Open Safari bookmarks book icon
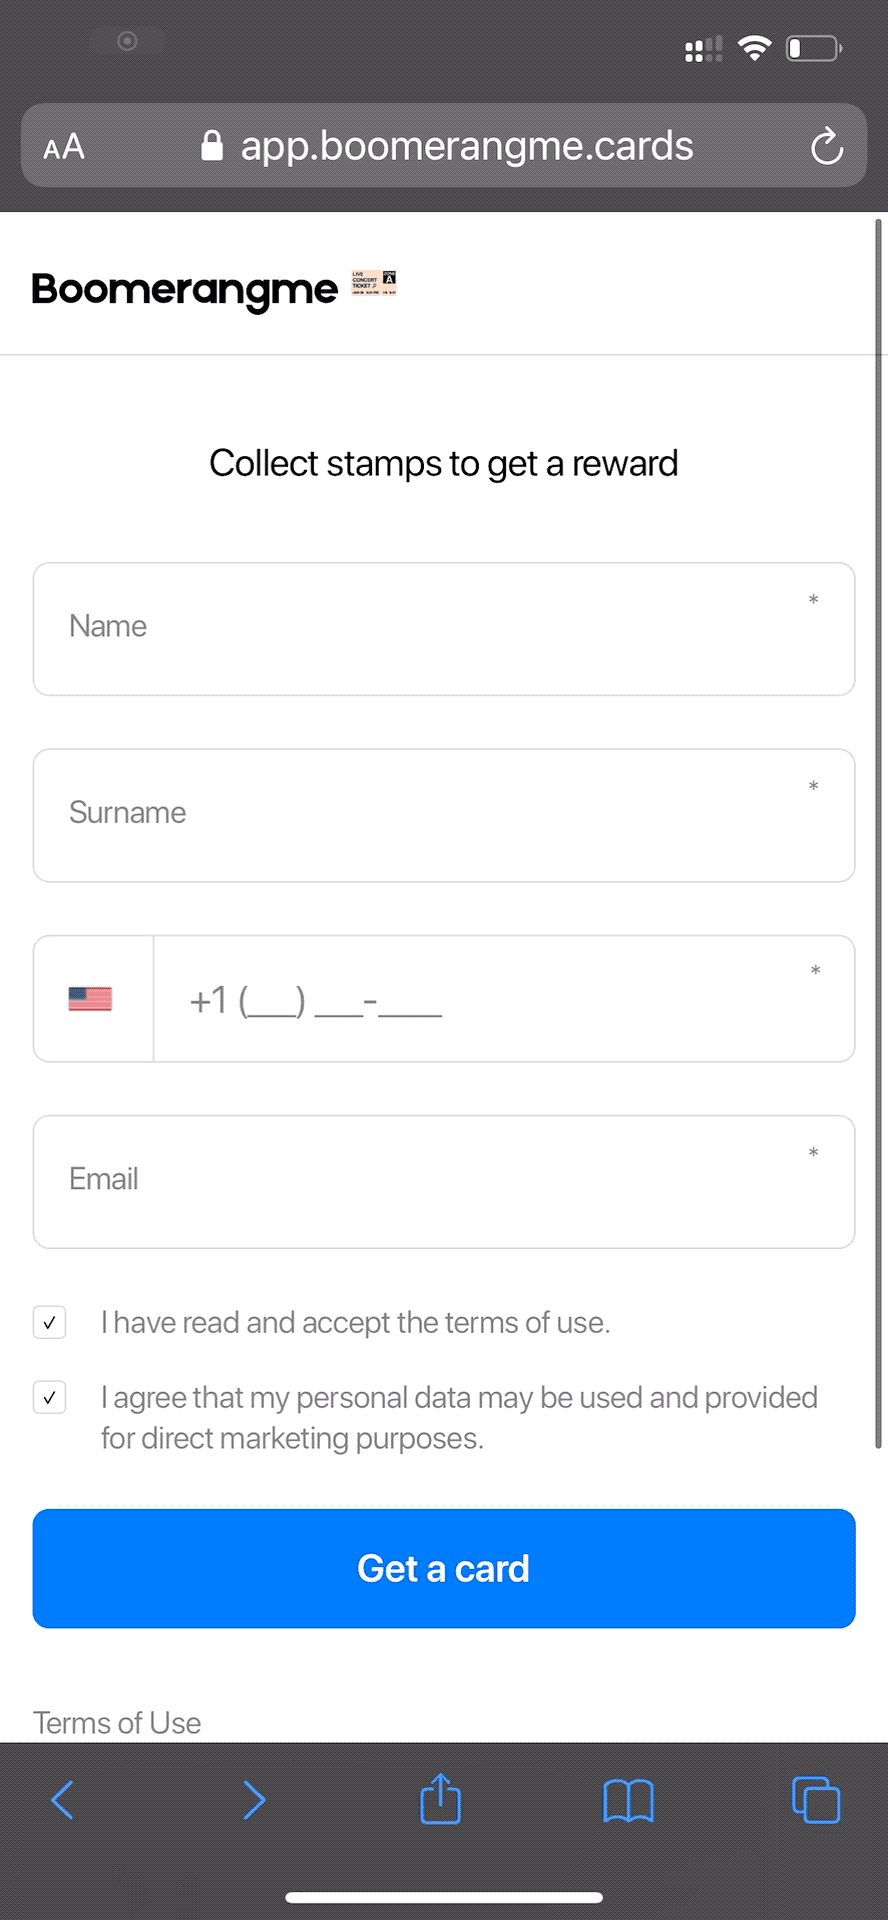 click(x=628, y=1800)
